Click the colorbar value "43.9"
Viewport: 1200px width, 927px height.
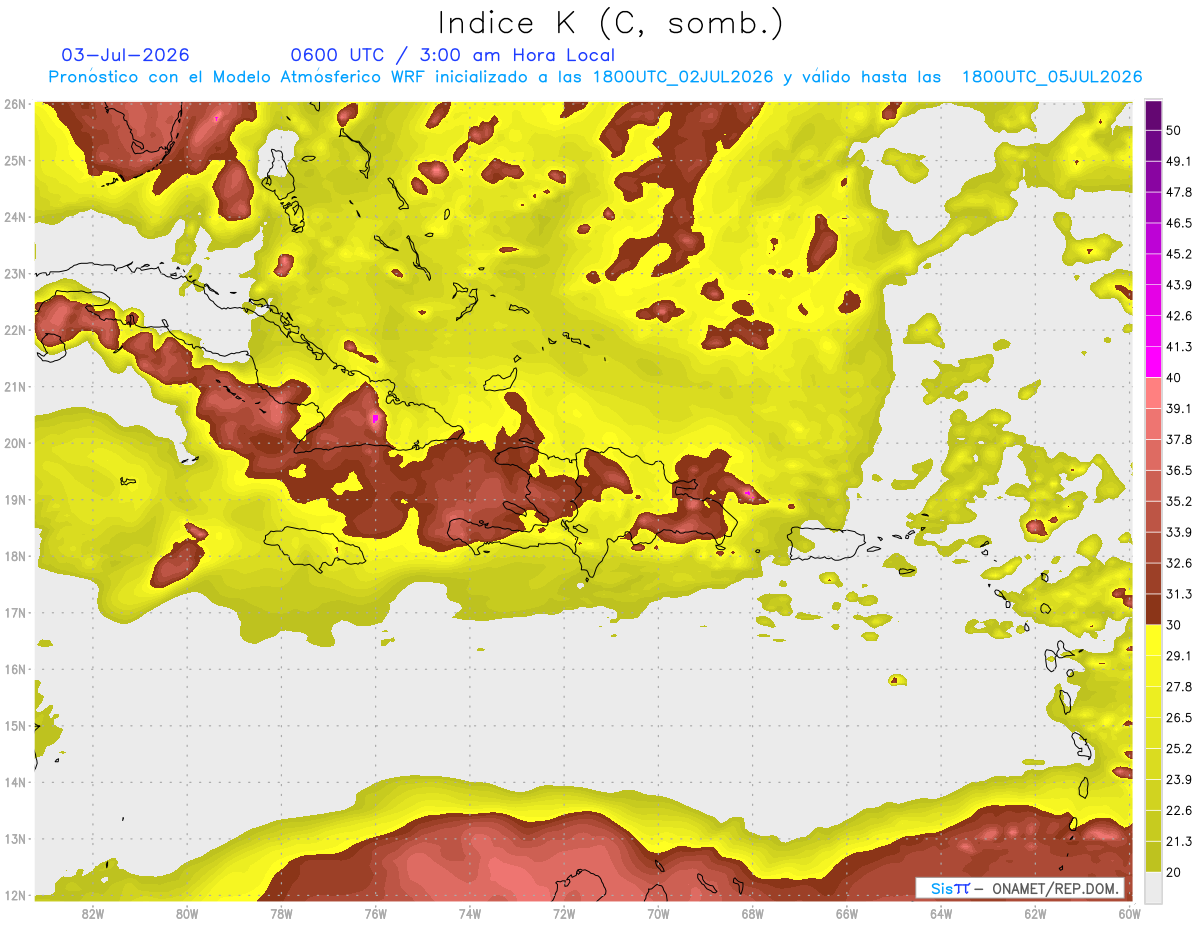(1180, 285)
